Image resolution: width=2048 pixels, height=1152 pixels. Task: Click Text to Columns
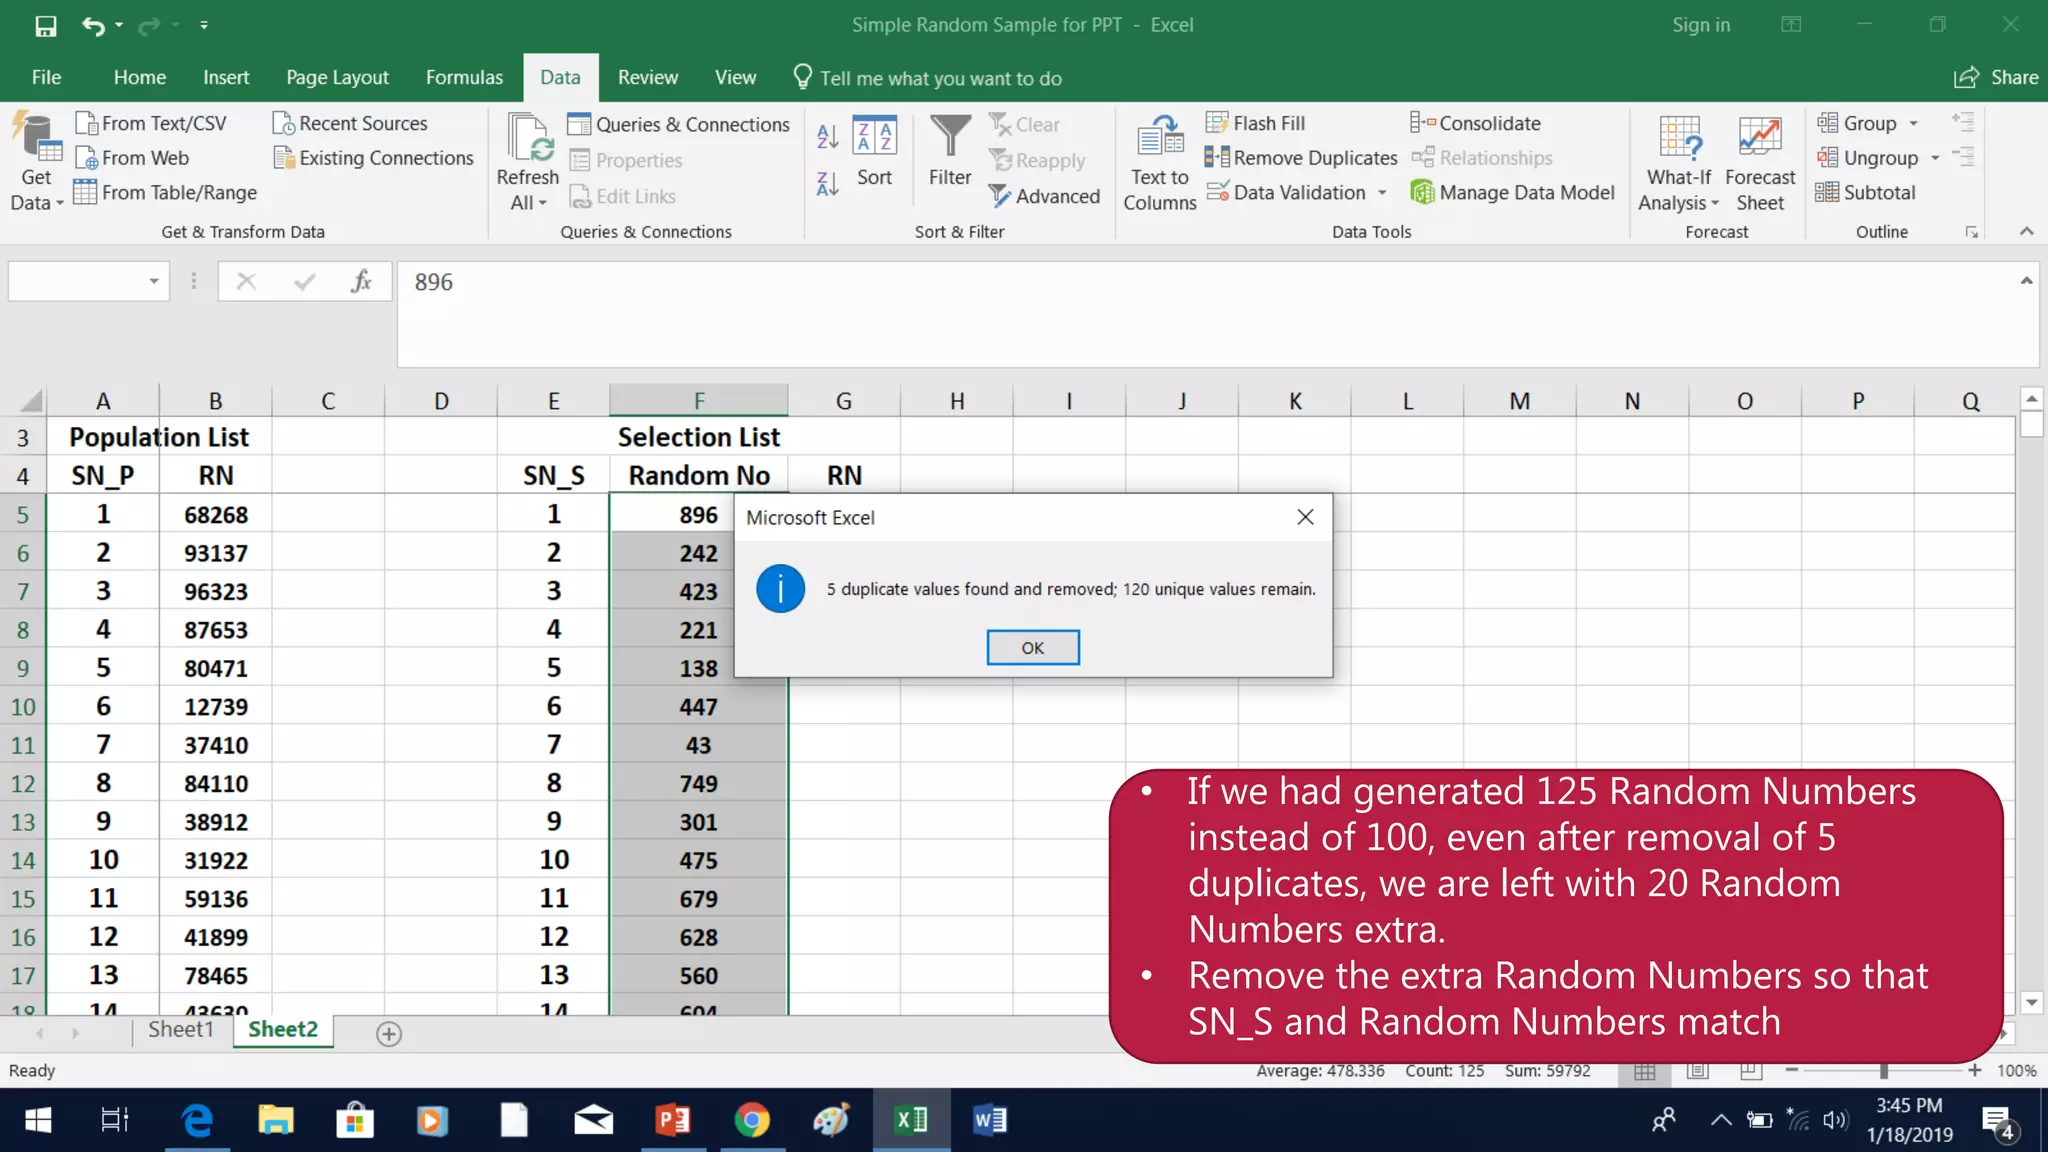point(1159,163)
